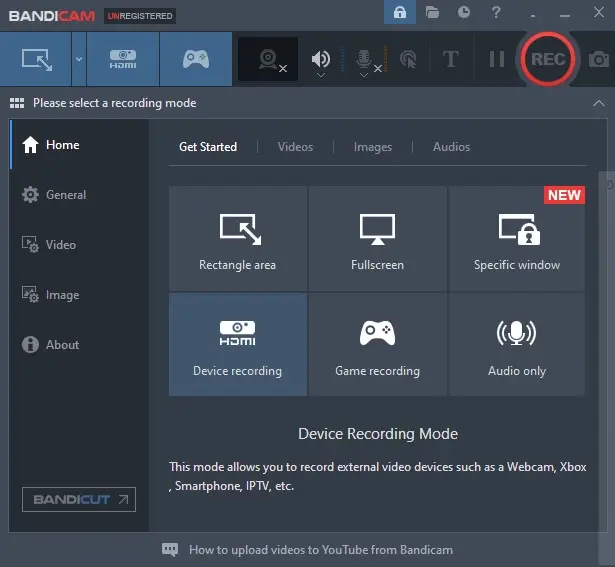Viewport: 615px width, 567px height.
Task: Open microphone settings dropdown chevron
Action: (364, 75)
